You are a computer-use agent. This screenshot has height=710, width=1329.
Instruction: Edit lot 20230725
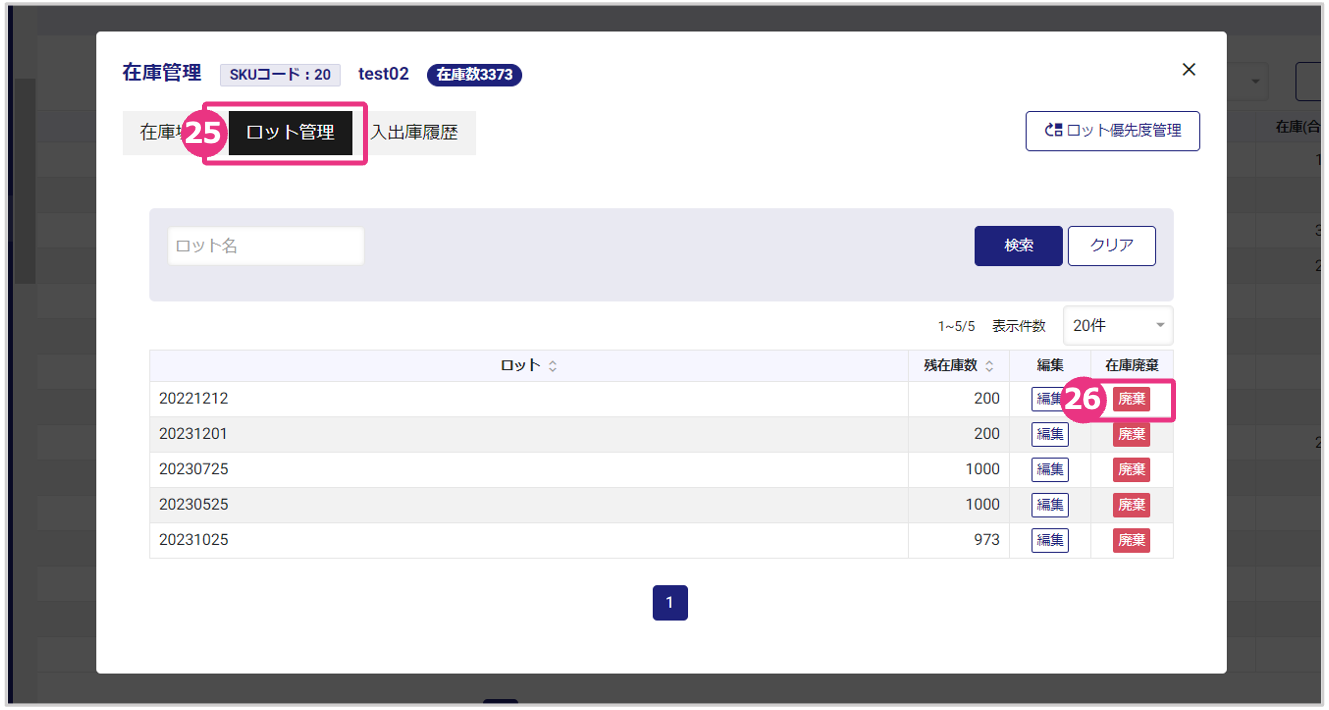point(1050,470)
